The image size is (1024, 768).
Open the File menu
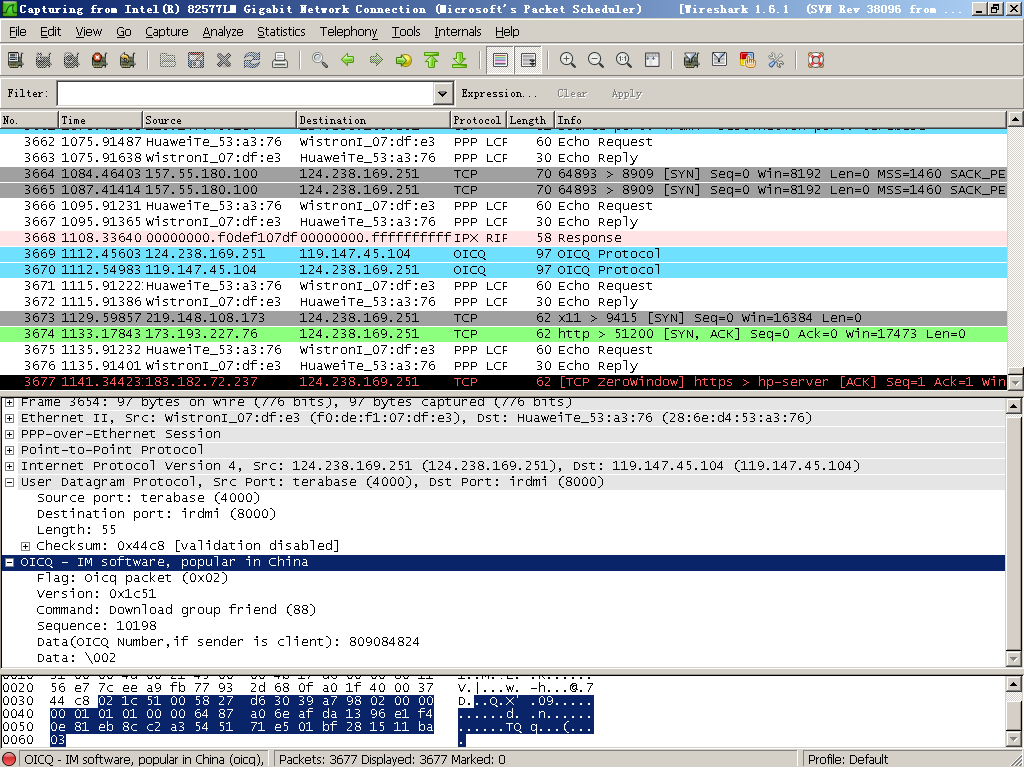pos(17,31)
